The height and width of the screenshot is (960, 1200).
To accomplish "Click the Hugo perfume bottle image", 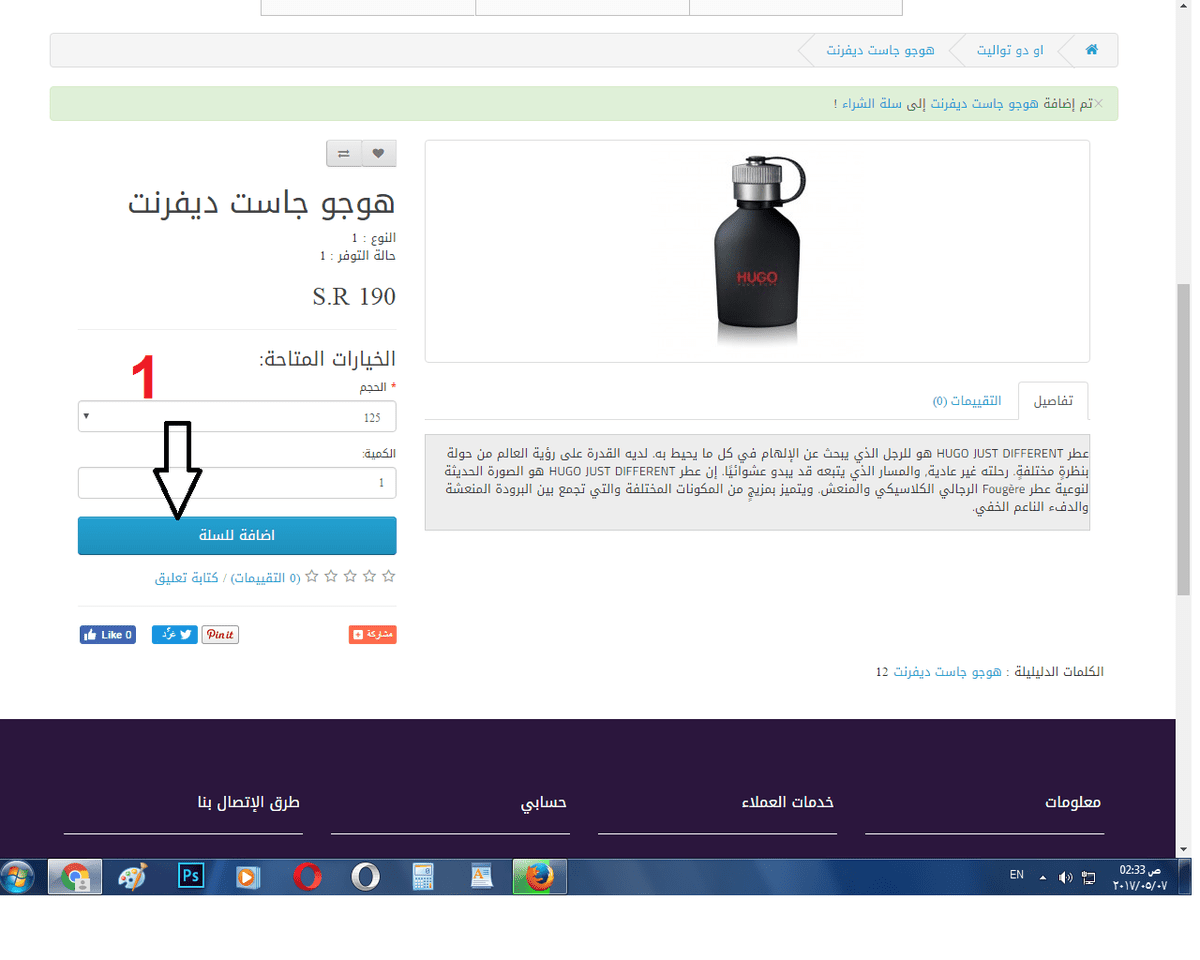I will coord(757,251).
